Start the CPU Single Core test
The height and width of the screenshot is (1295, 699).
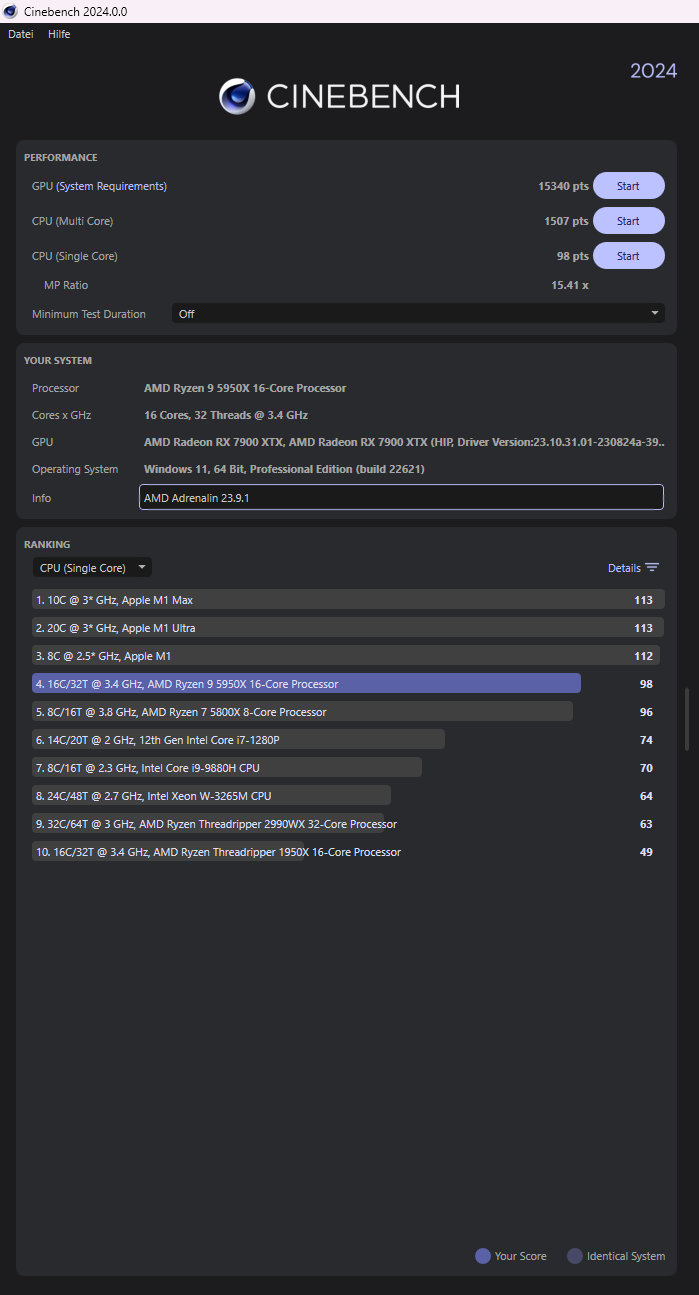(x=628, y=256)
